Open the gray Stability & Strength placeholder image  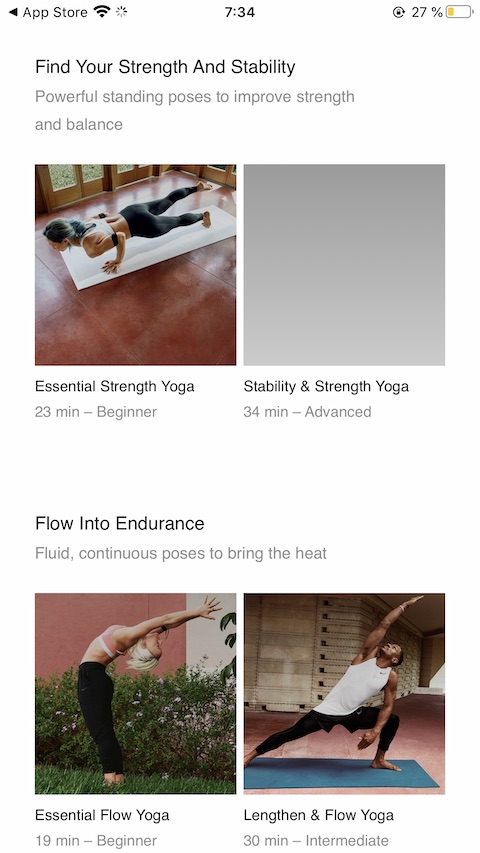344,264
